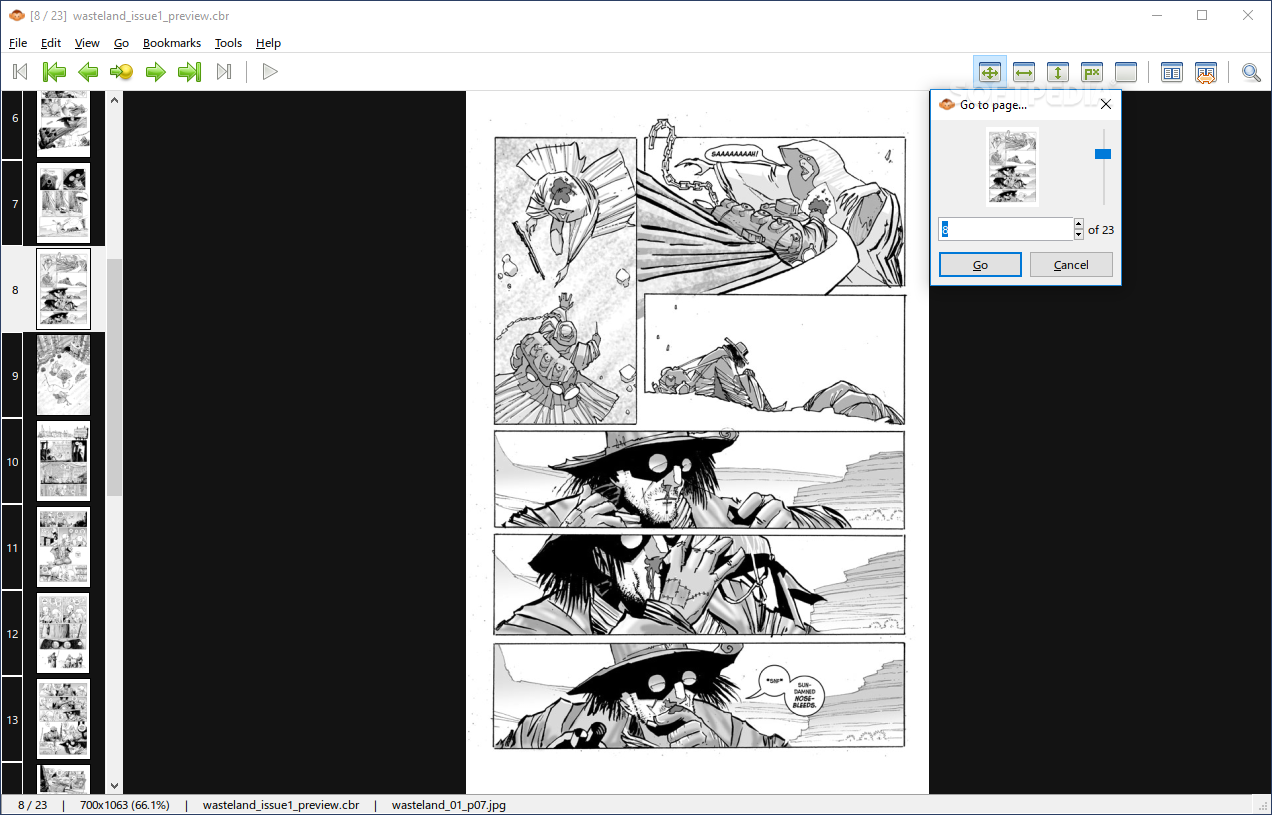Click the page number input field
1272x815 pixels.
click(1005, 229)
